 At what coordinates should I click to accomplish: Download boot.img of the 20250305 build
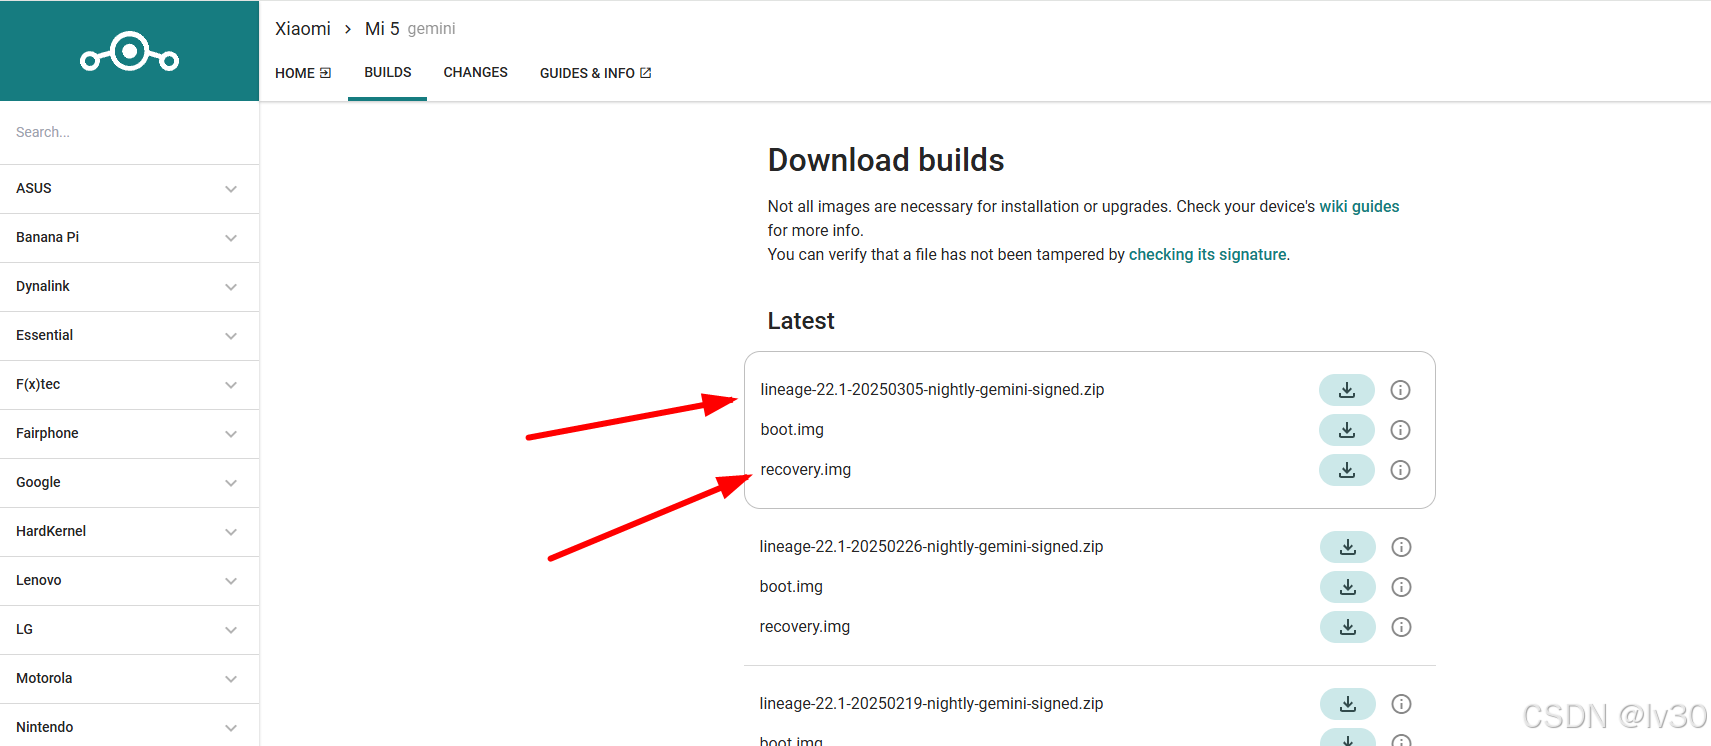pyautogui.click(x=1347, y=430)
